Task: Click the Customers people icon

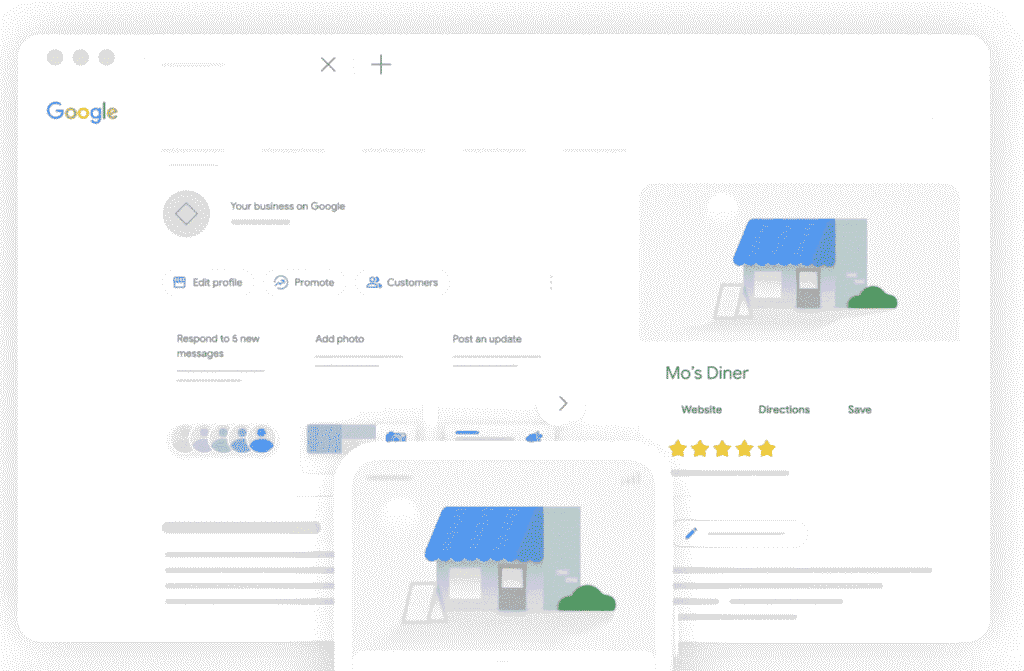Action: coord(374,283)
